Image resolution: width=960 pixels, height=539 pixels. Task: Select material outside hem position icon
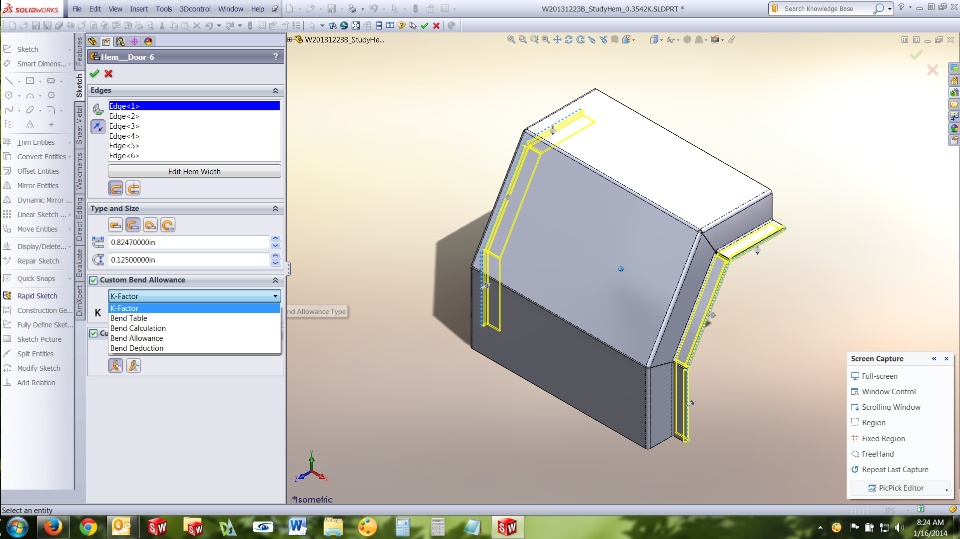point(133,188)
